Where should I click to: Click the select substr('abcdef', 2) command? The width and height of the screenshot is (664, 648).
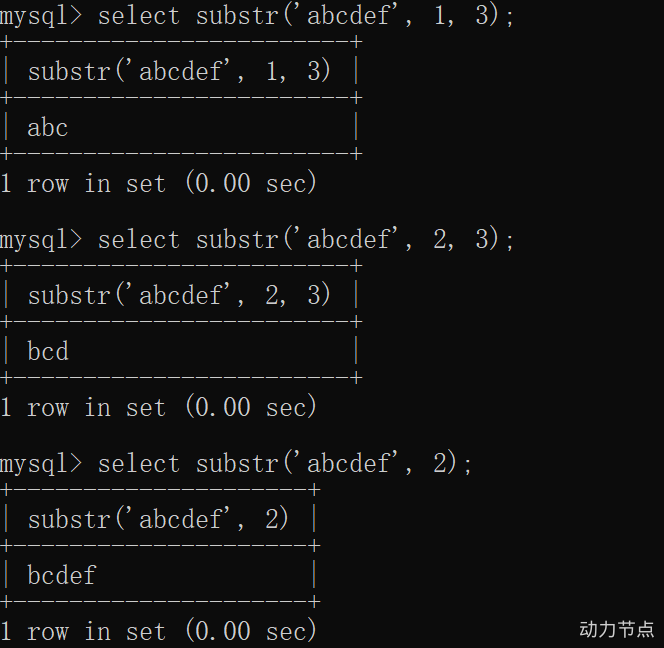click(285, 463)
